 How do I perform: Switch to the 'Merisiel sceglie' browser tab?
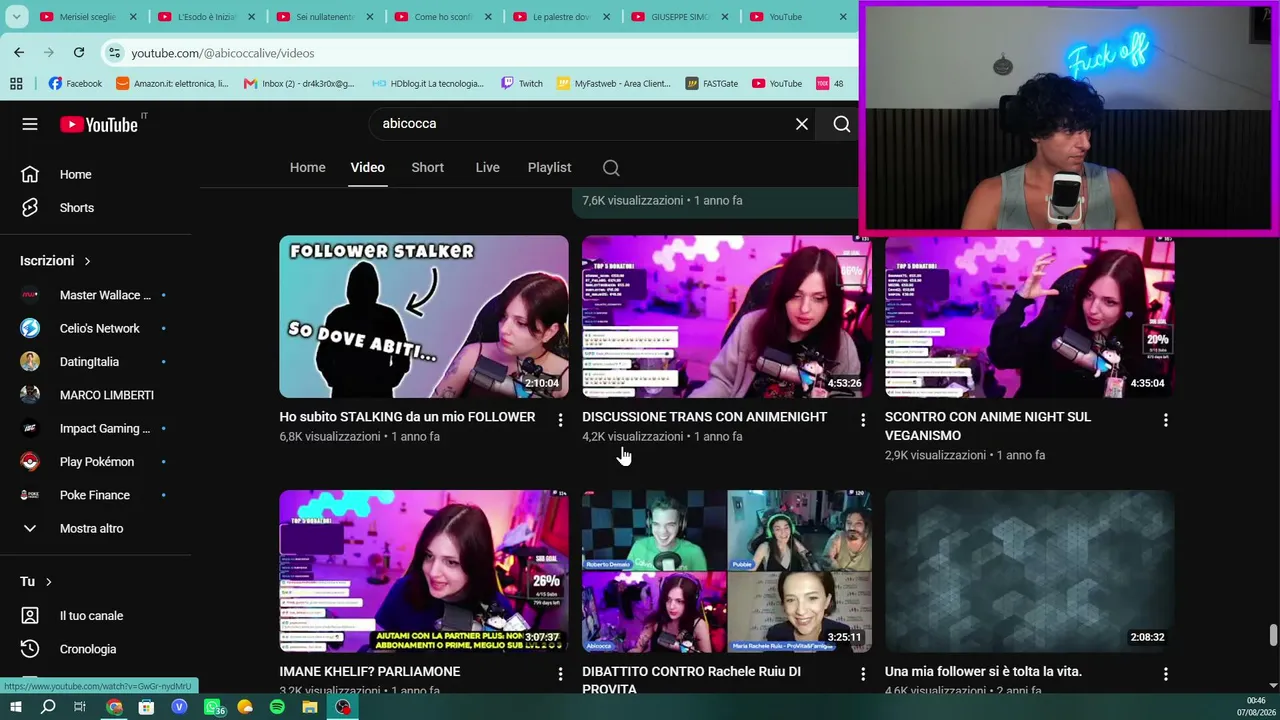(88, 17)
